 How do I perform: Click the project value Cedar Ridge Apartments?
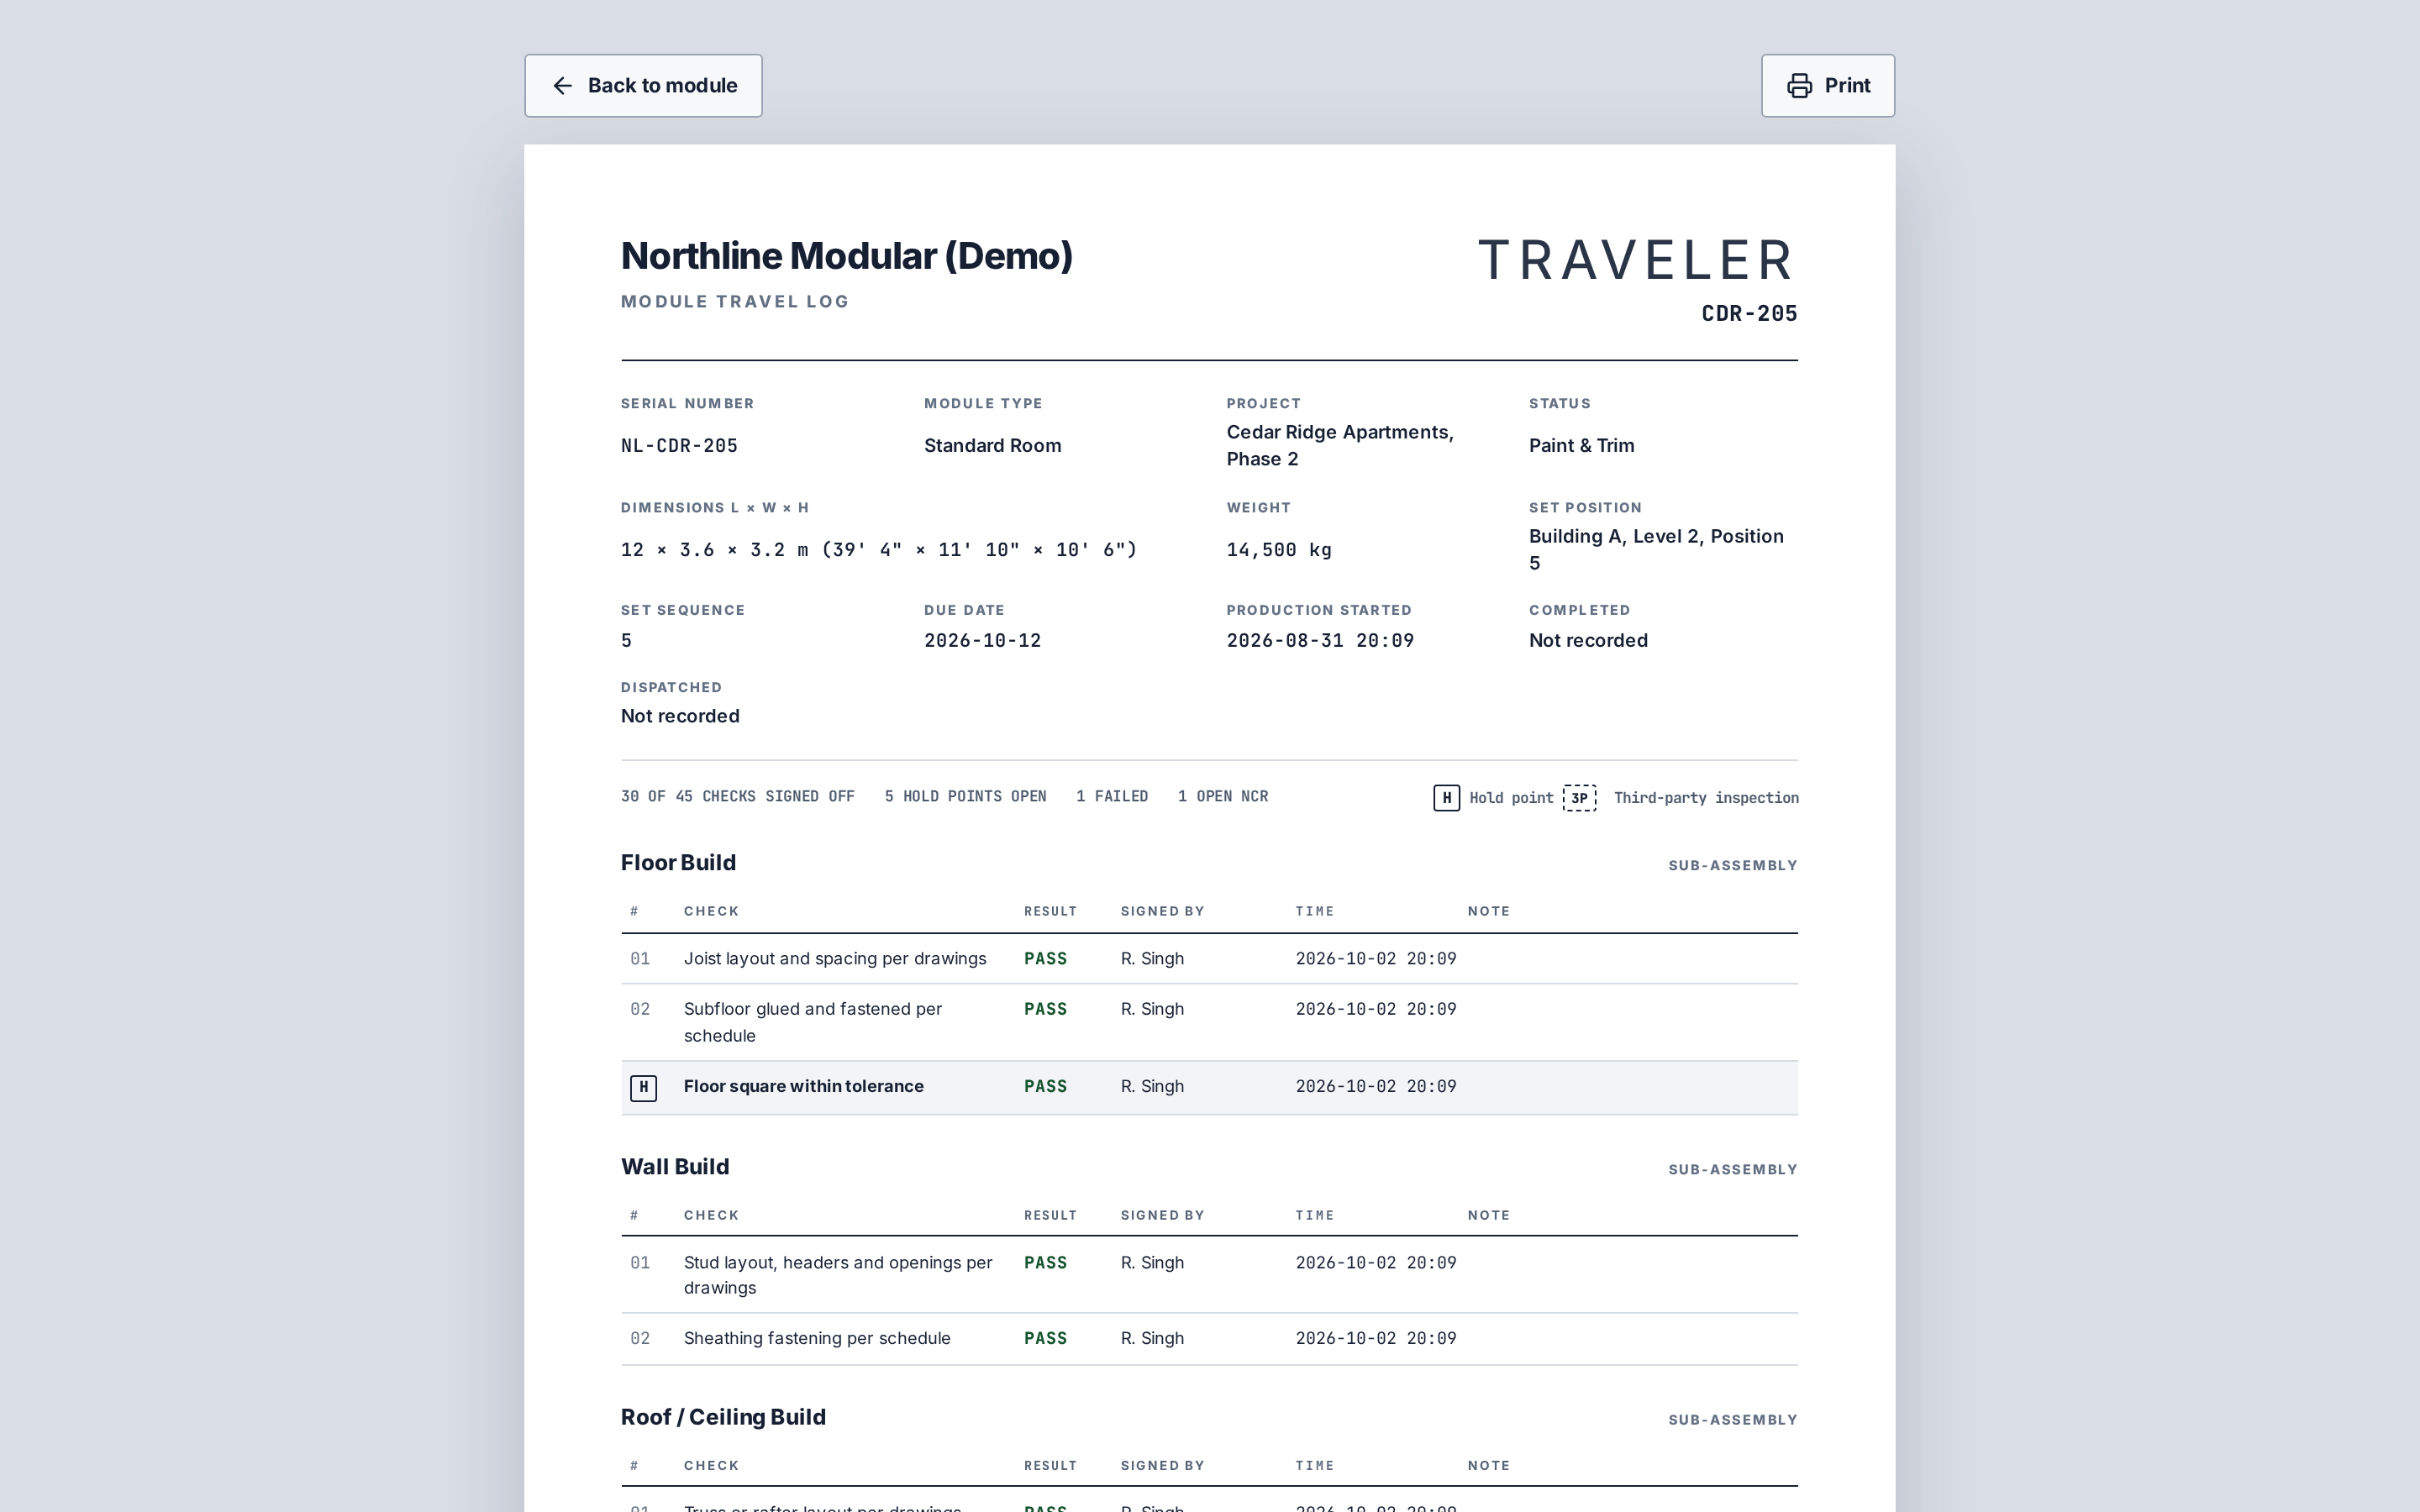[1340, 446]
